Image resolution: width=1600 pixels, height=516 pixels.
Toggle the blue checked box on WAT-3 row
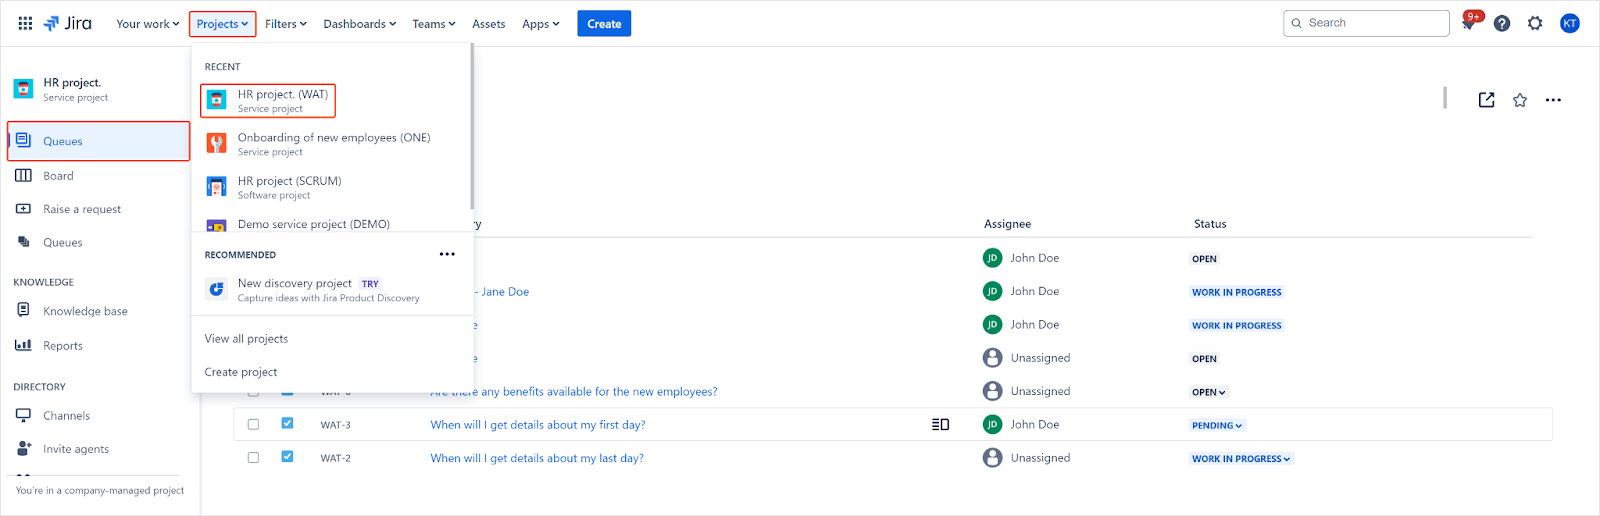tap(287, 423)
